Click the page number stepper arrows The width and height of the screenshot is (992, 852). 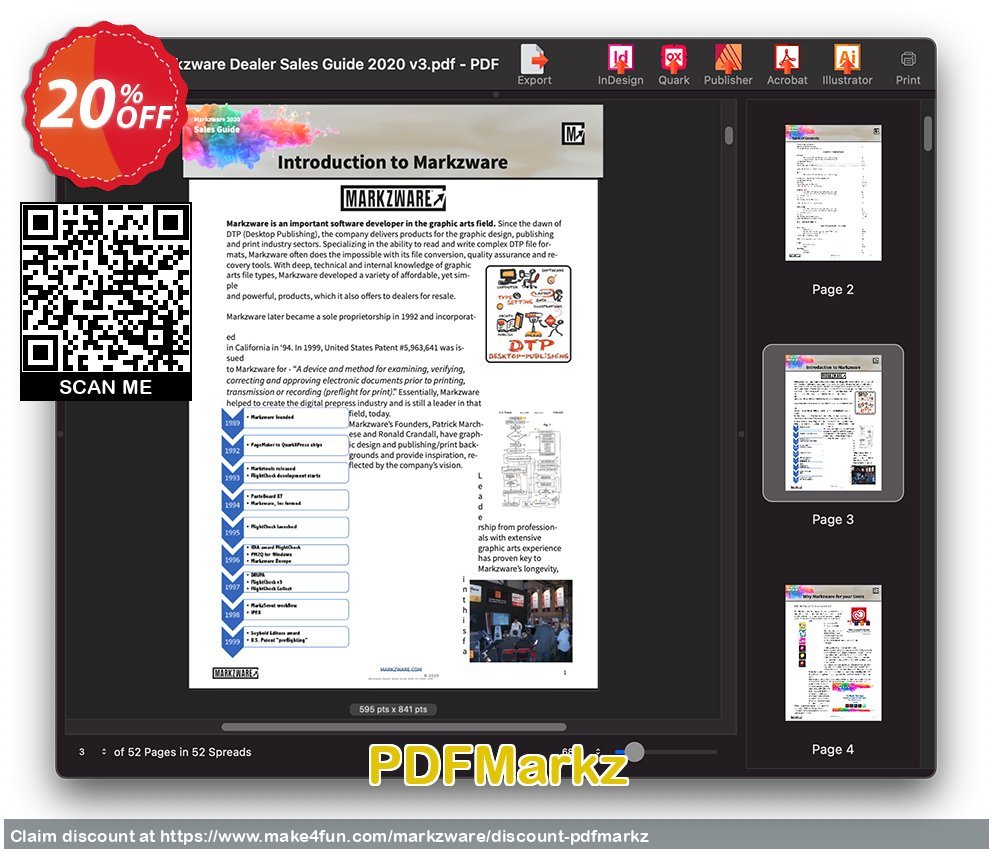pyautogui.click(x=104, y=751)
